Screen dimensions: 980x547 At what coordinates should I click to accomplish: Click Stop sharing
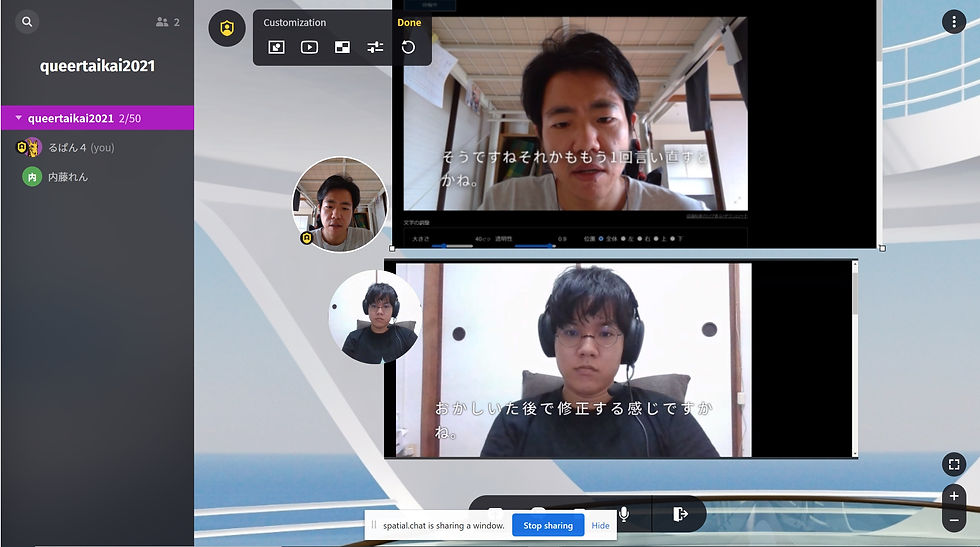[x=548, y=525]
